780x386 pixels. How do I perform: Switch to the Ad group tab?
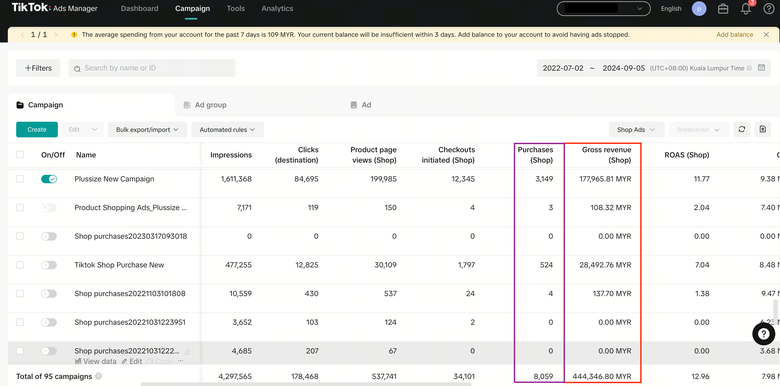coord(205,105)
